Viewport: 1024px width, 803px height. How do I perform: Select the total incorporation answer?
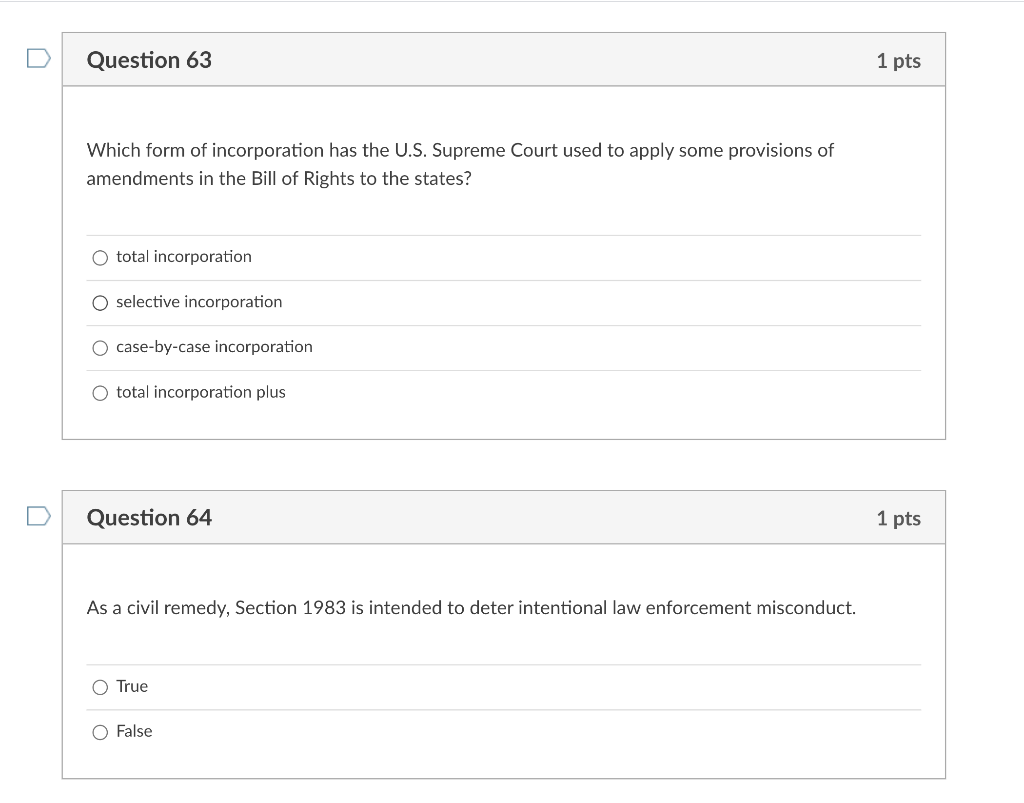coord(100,257)
